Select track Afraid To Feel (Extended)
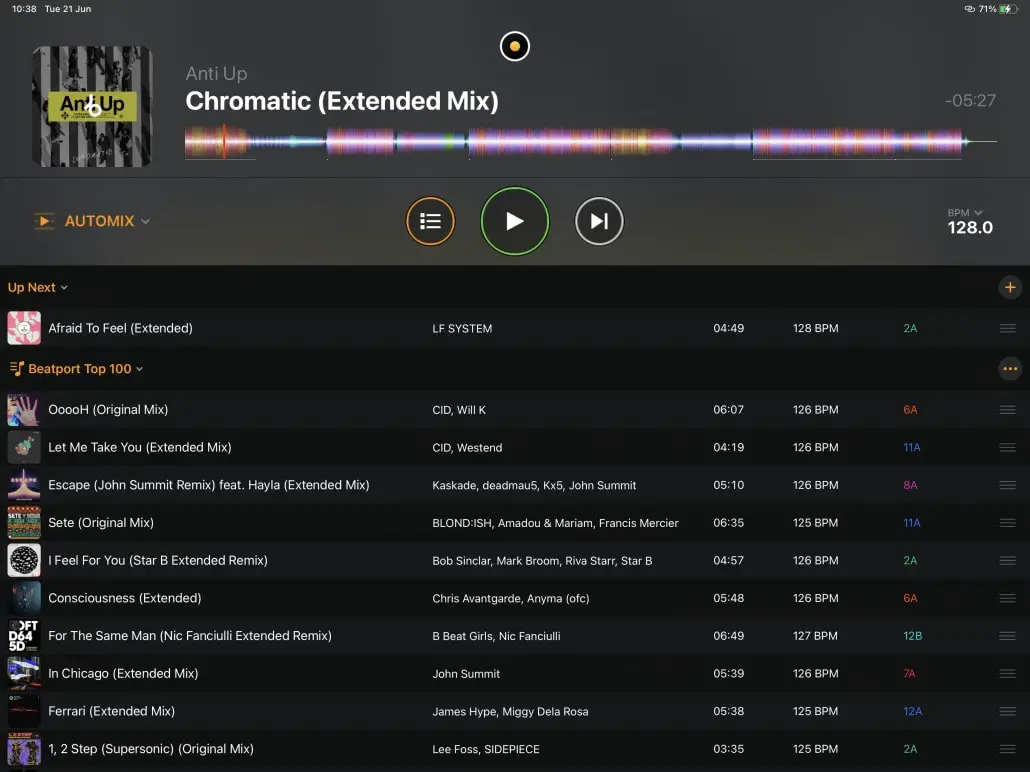Viewport: 1030px width, 772px height. coord(120,328)
